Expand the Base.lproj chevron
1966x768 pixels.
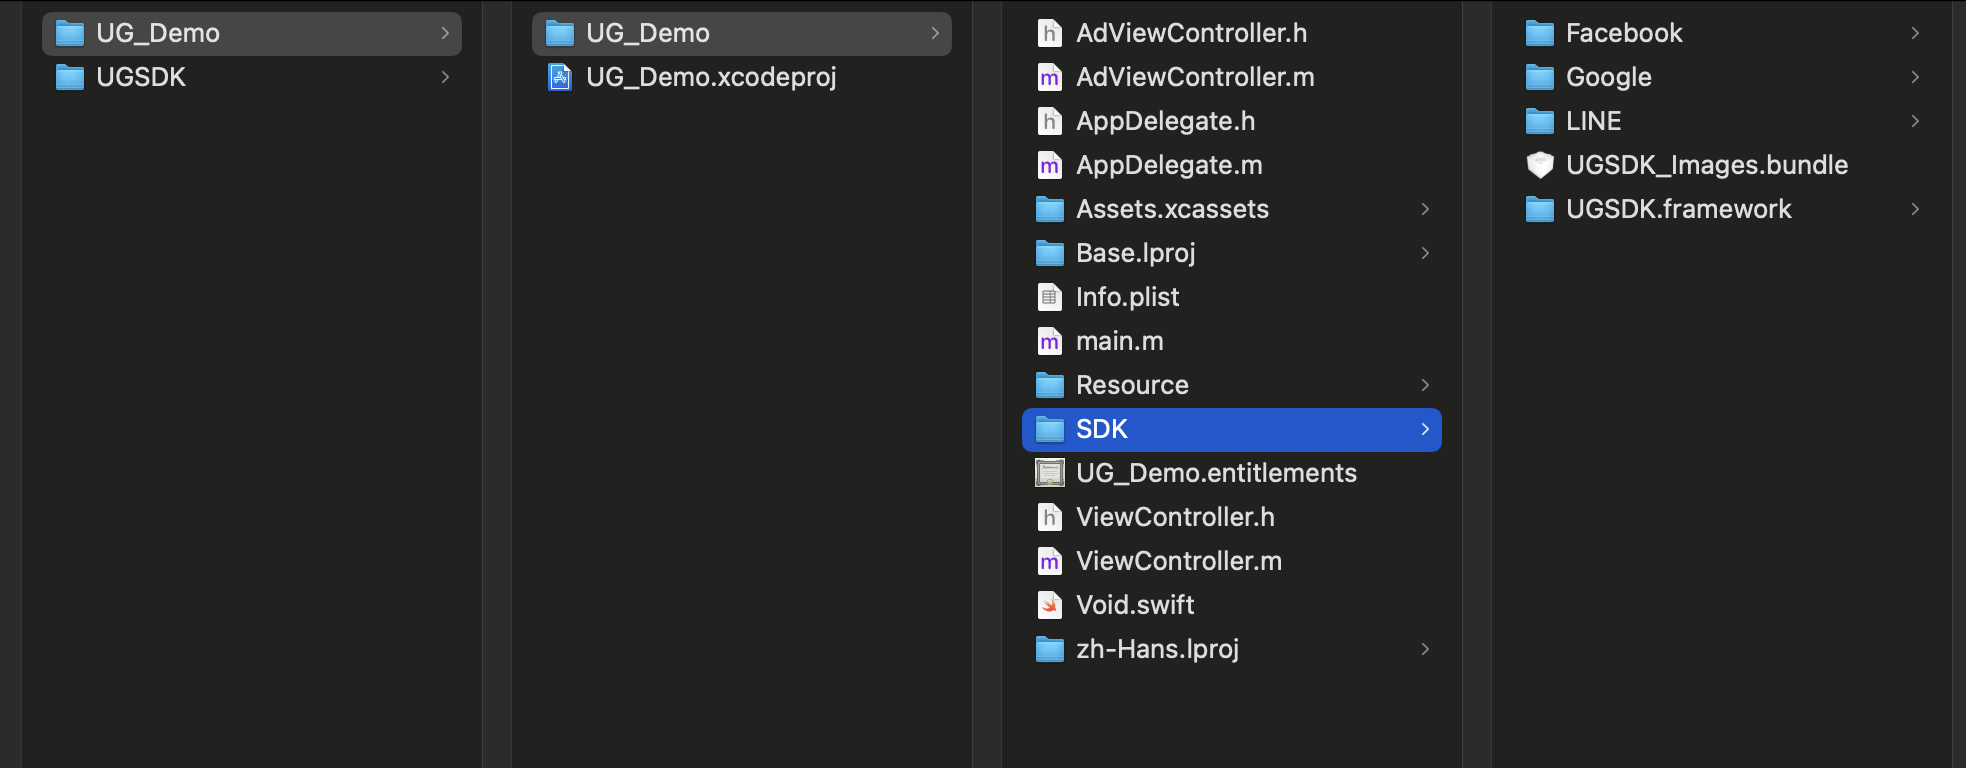pyautogui.click(x=1425, y=253)
